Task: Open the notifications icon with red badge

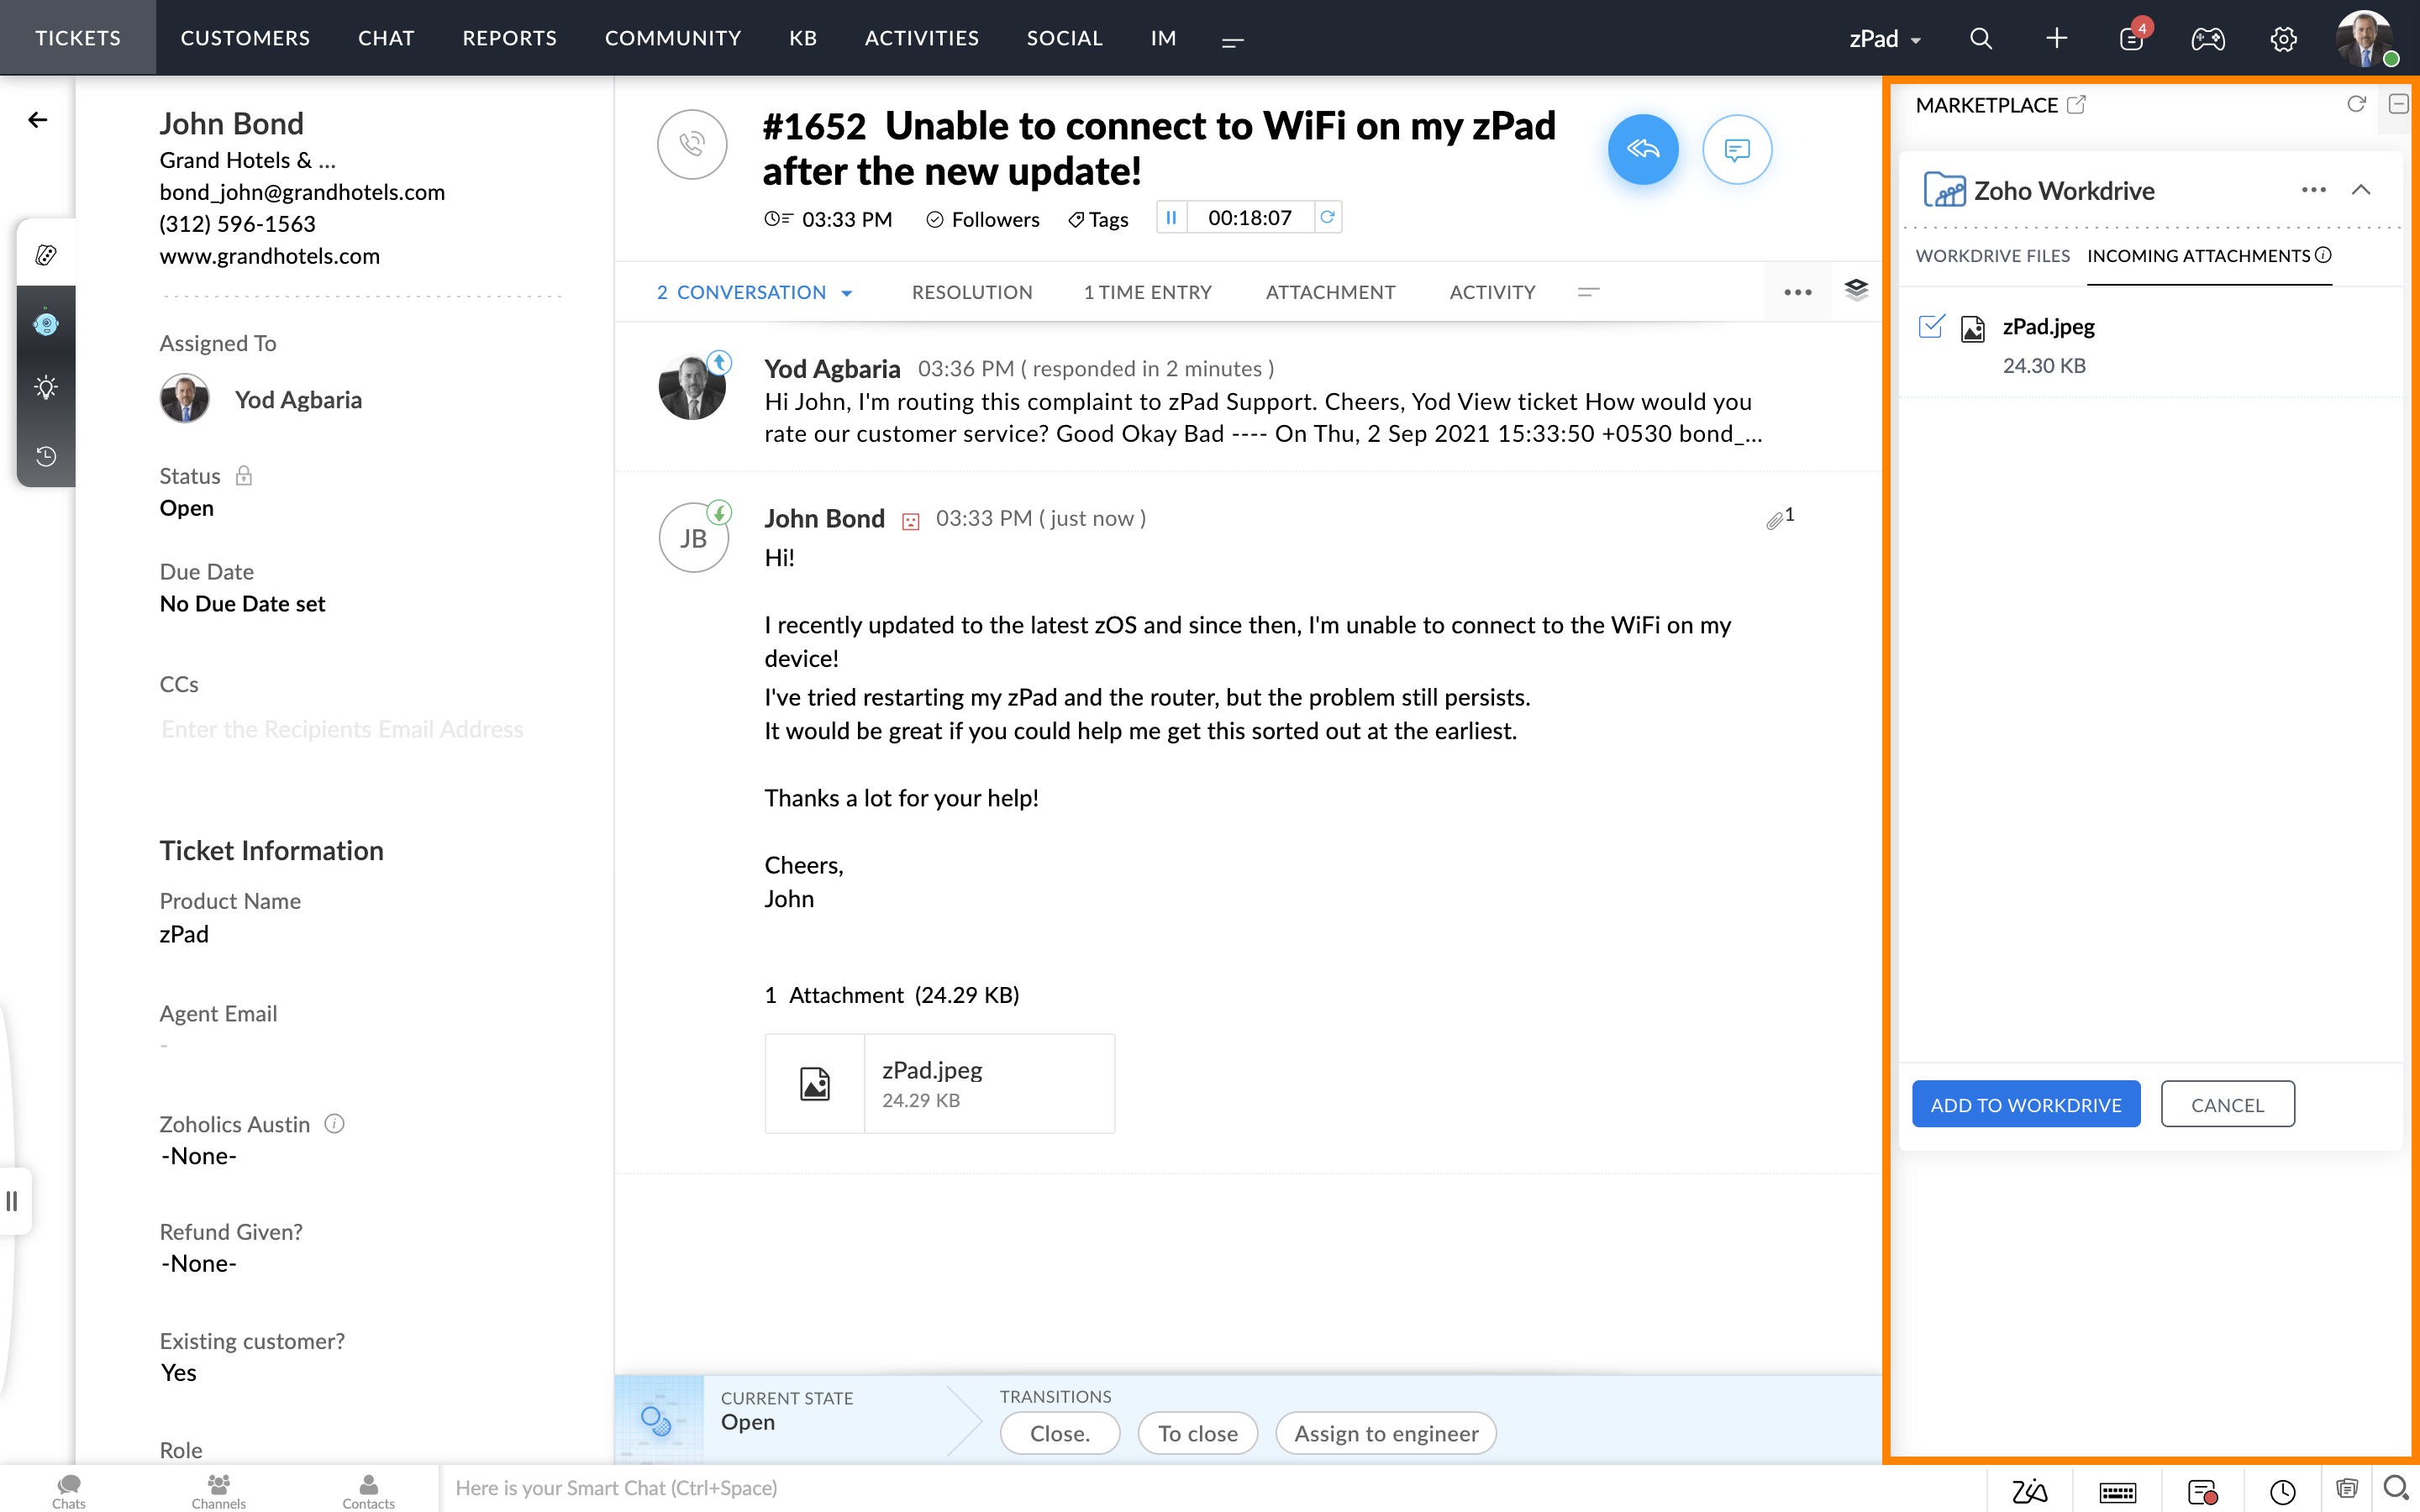Action: [2131, 39]
